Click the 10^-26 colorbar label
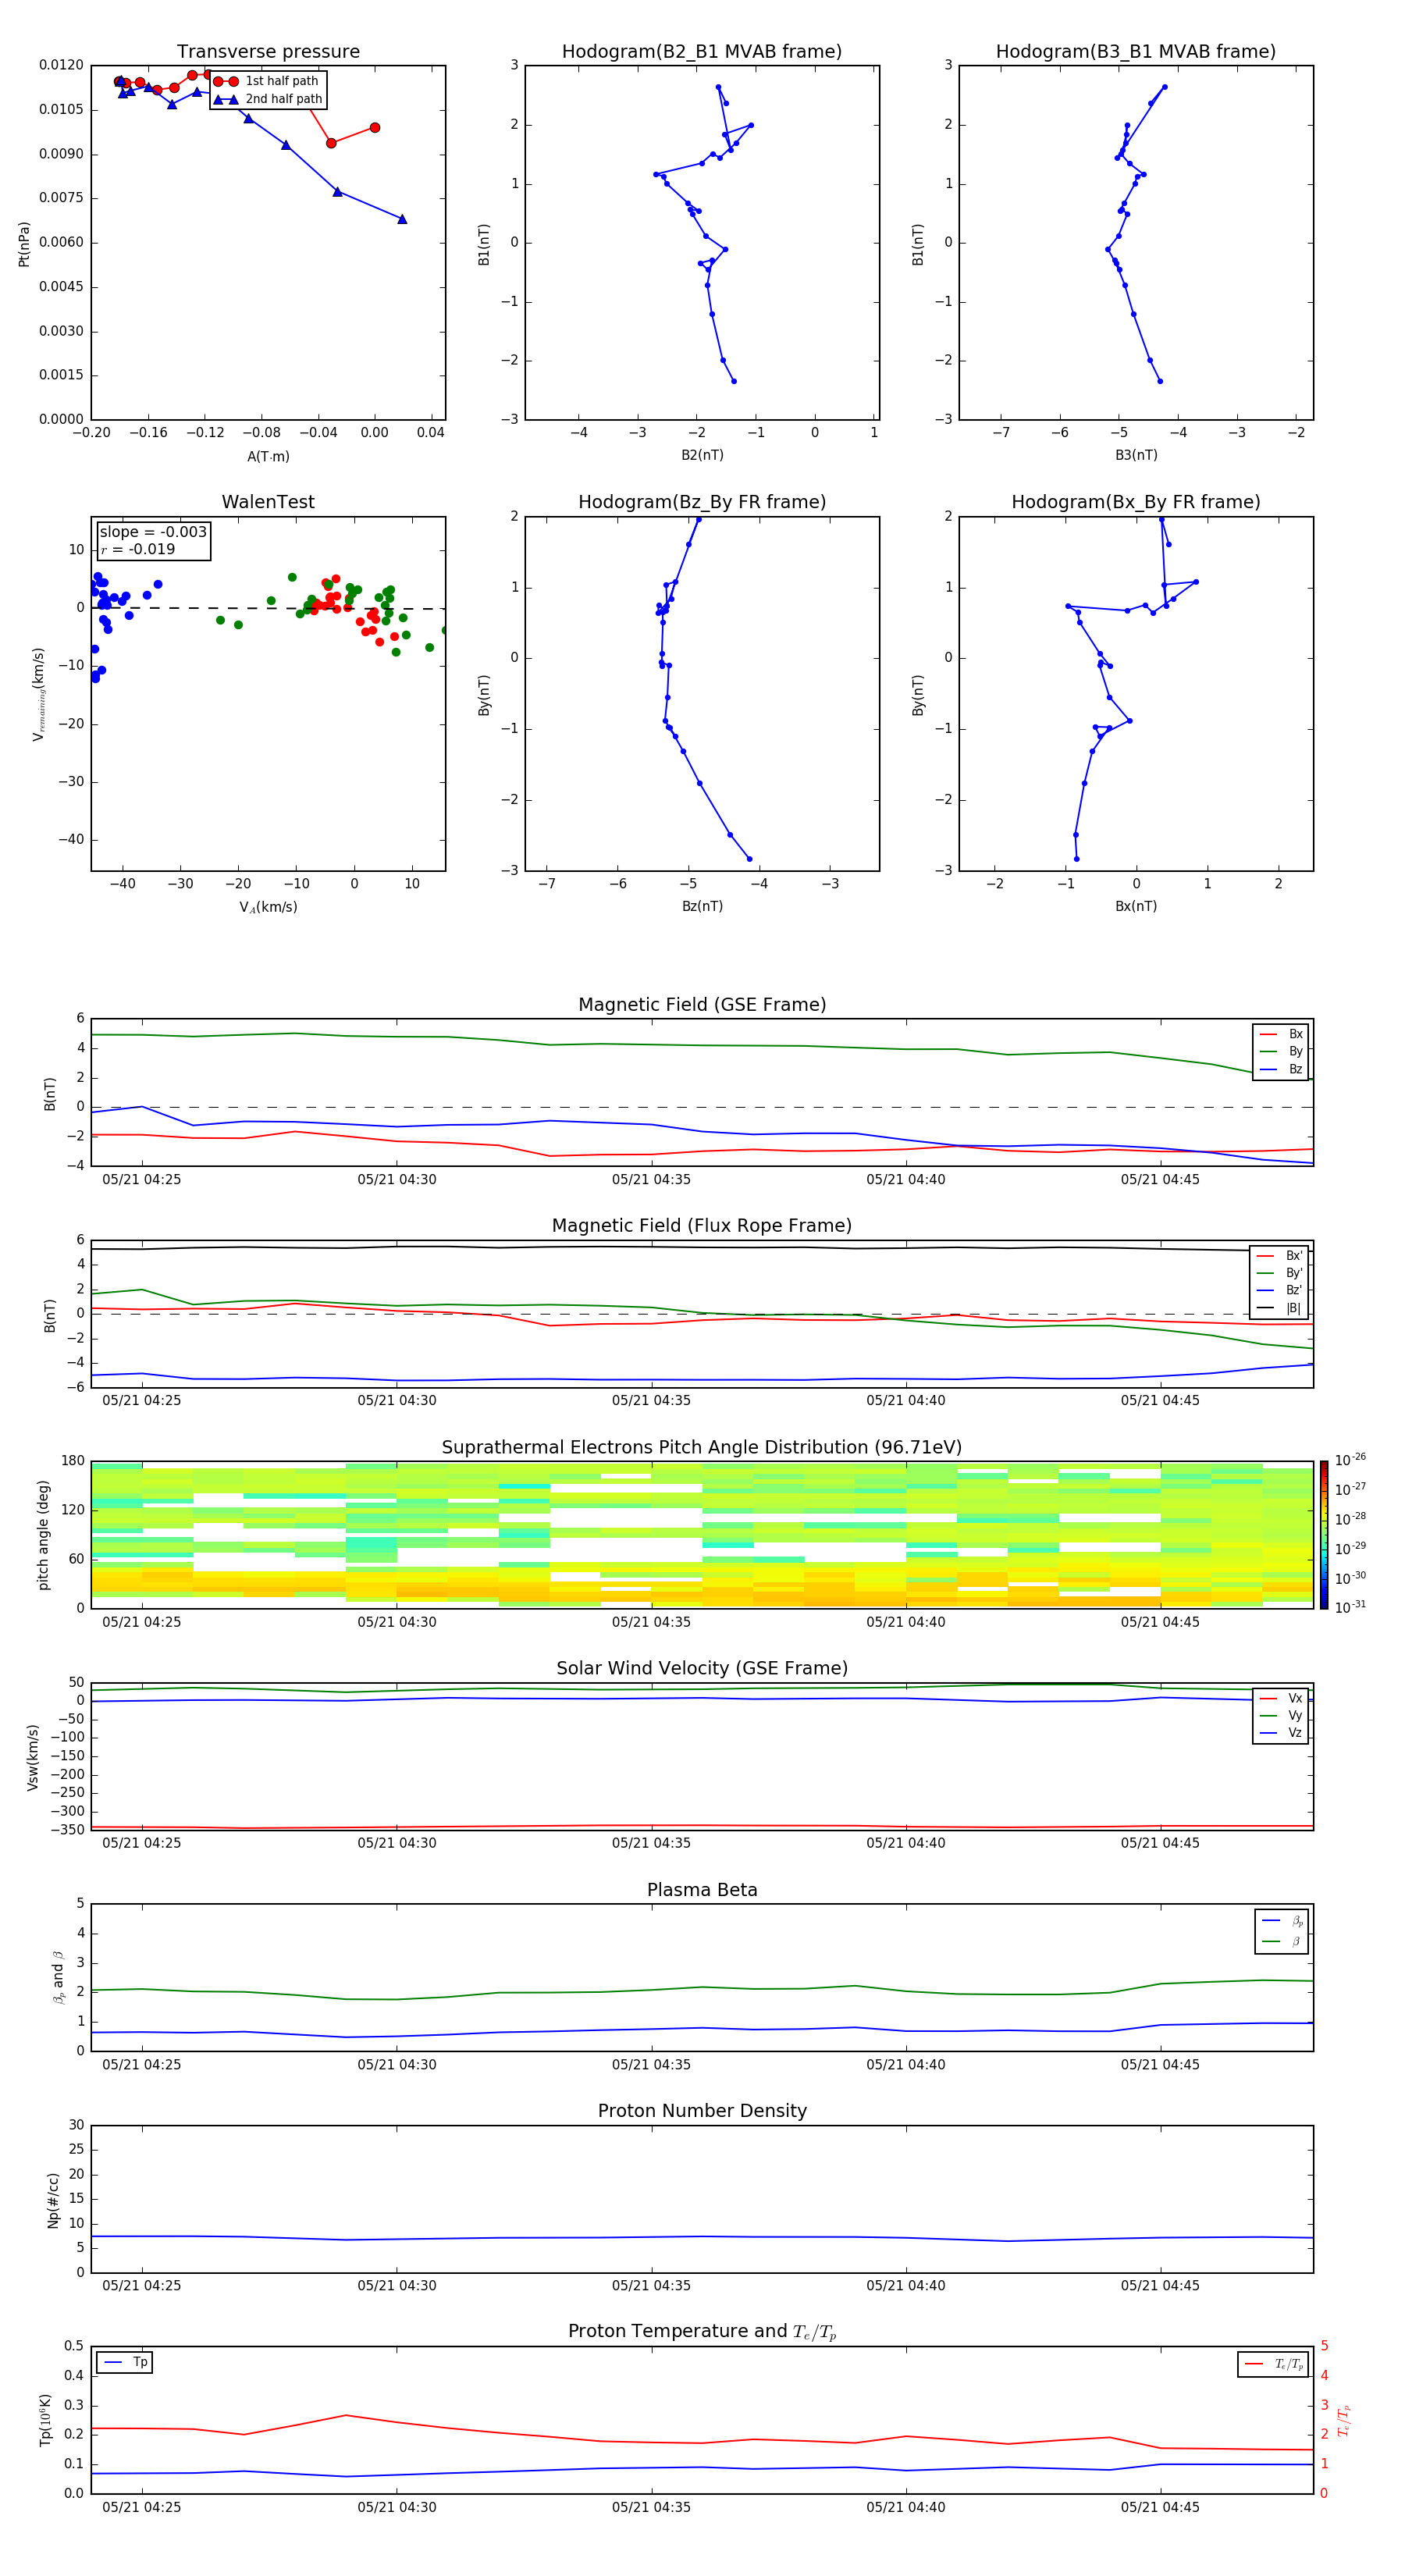 tap(1350, 1460)
